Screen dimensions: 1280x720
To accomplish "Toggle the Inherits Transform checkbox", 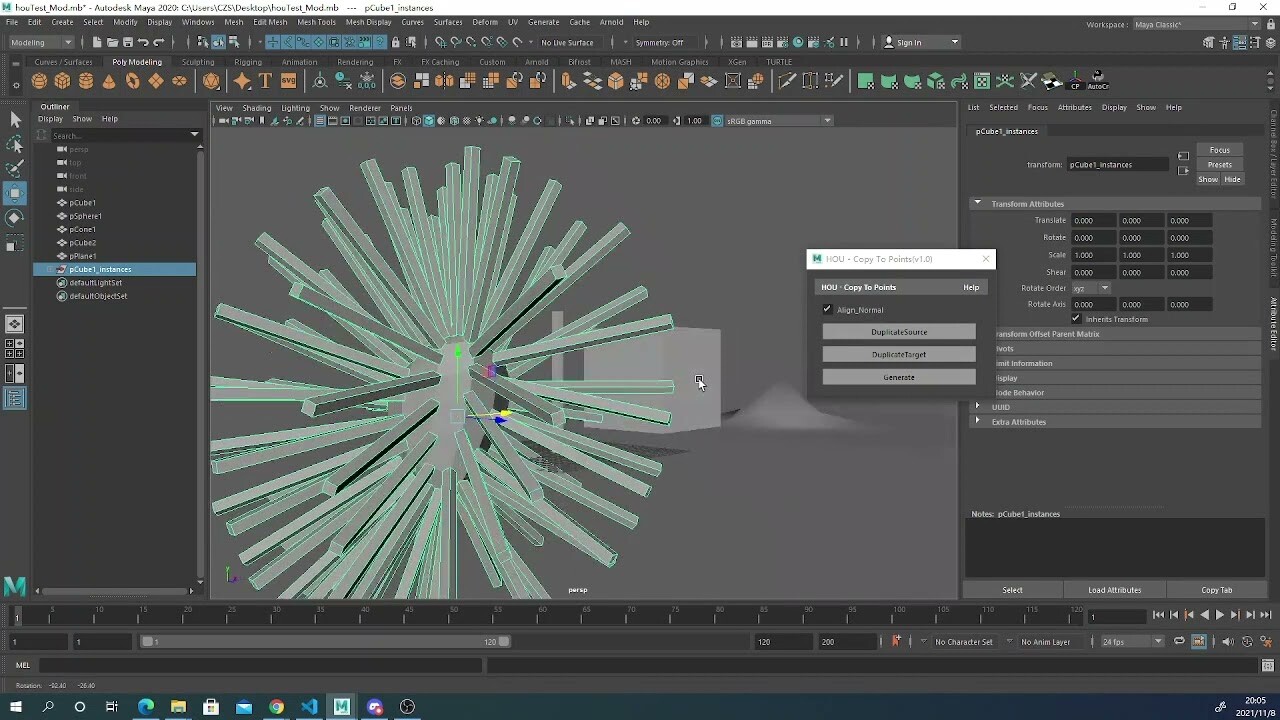I will pyautogui.click(x=1076, y=318).
